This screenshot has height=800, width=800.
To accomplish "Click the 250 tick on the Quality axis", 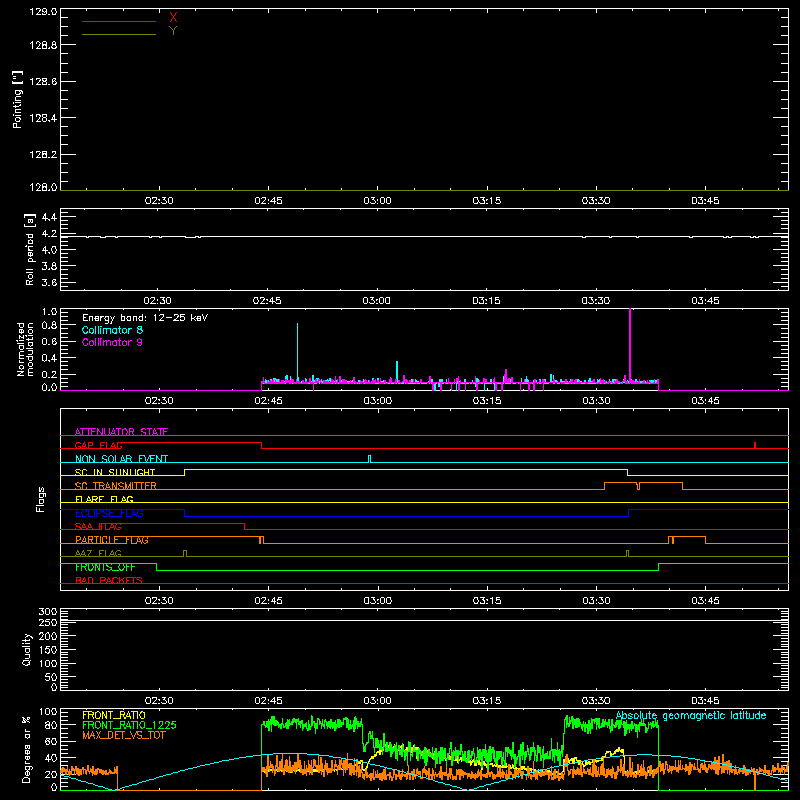I will coord(47,623).
